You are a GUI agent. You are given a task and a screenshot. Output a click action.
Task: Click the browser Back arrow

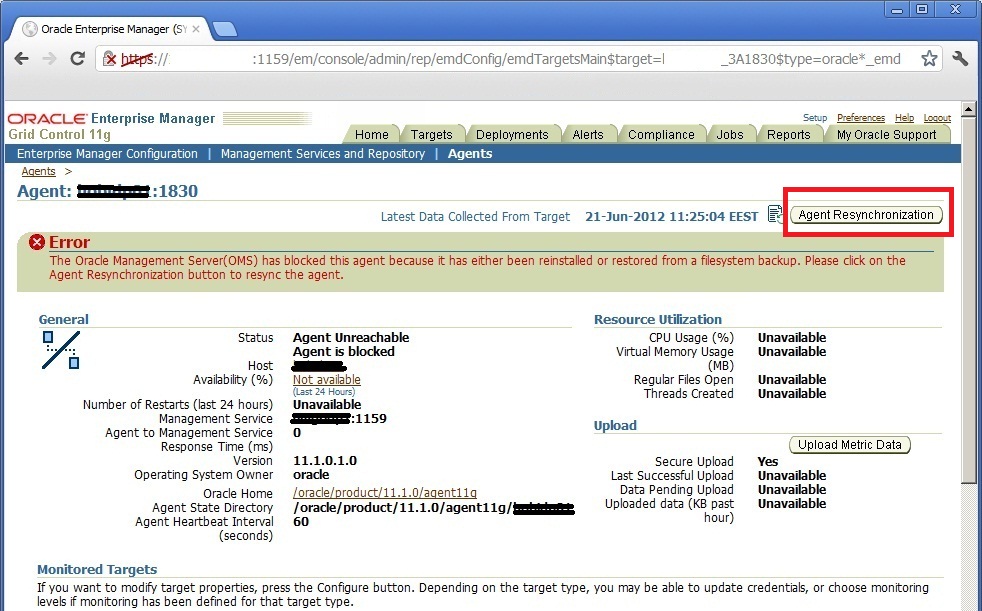pyautogui.click(x=21, y=59)
